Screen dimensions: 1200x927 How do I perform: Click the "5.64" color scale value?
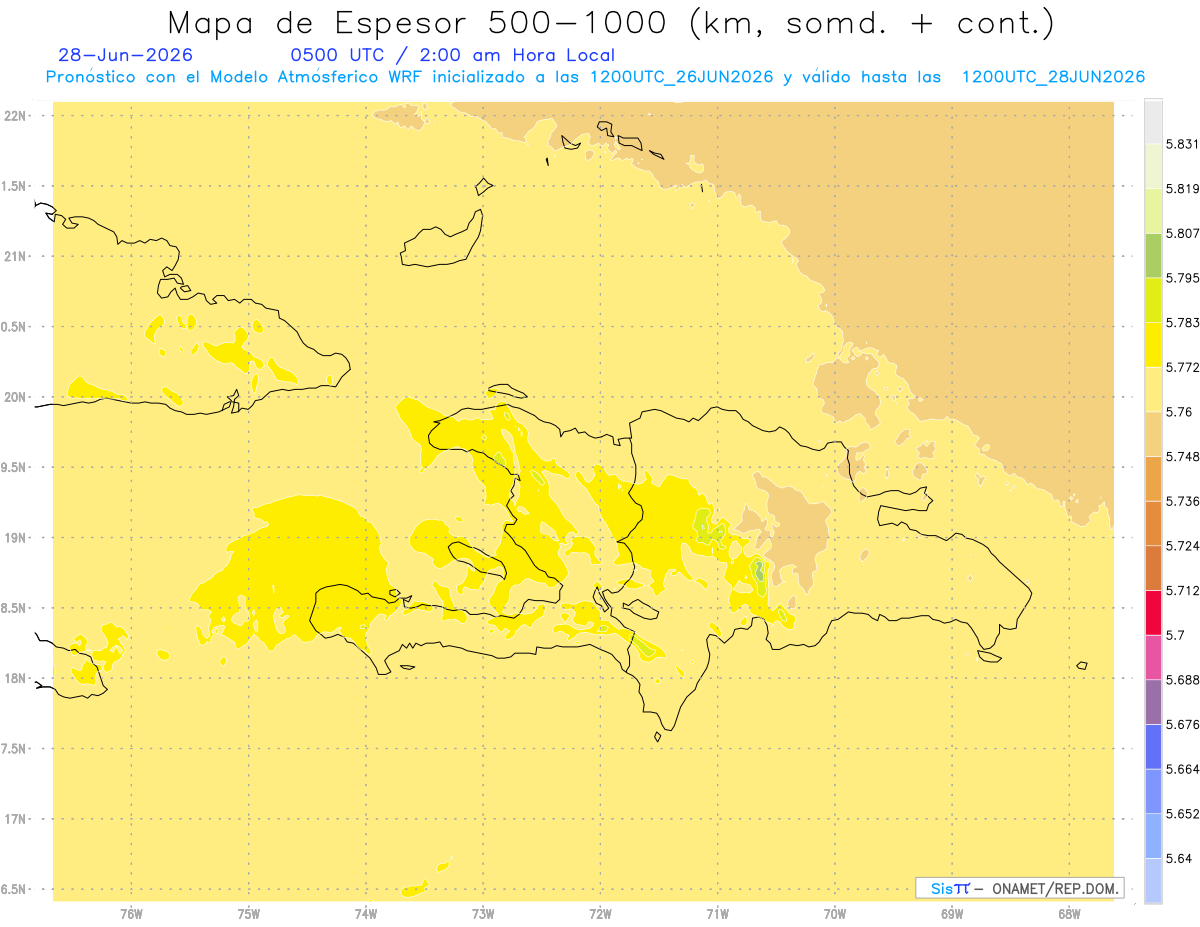pyautogui.click(x=1179, y=859)
